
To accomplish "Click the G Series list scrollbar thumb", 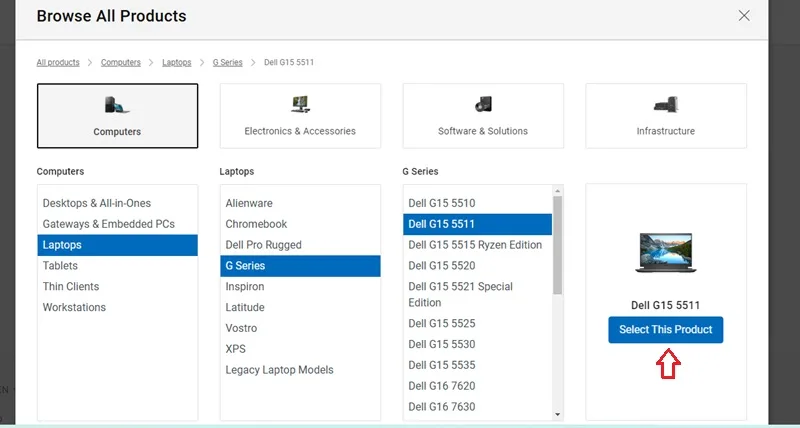I will [558, 245].
